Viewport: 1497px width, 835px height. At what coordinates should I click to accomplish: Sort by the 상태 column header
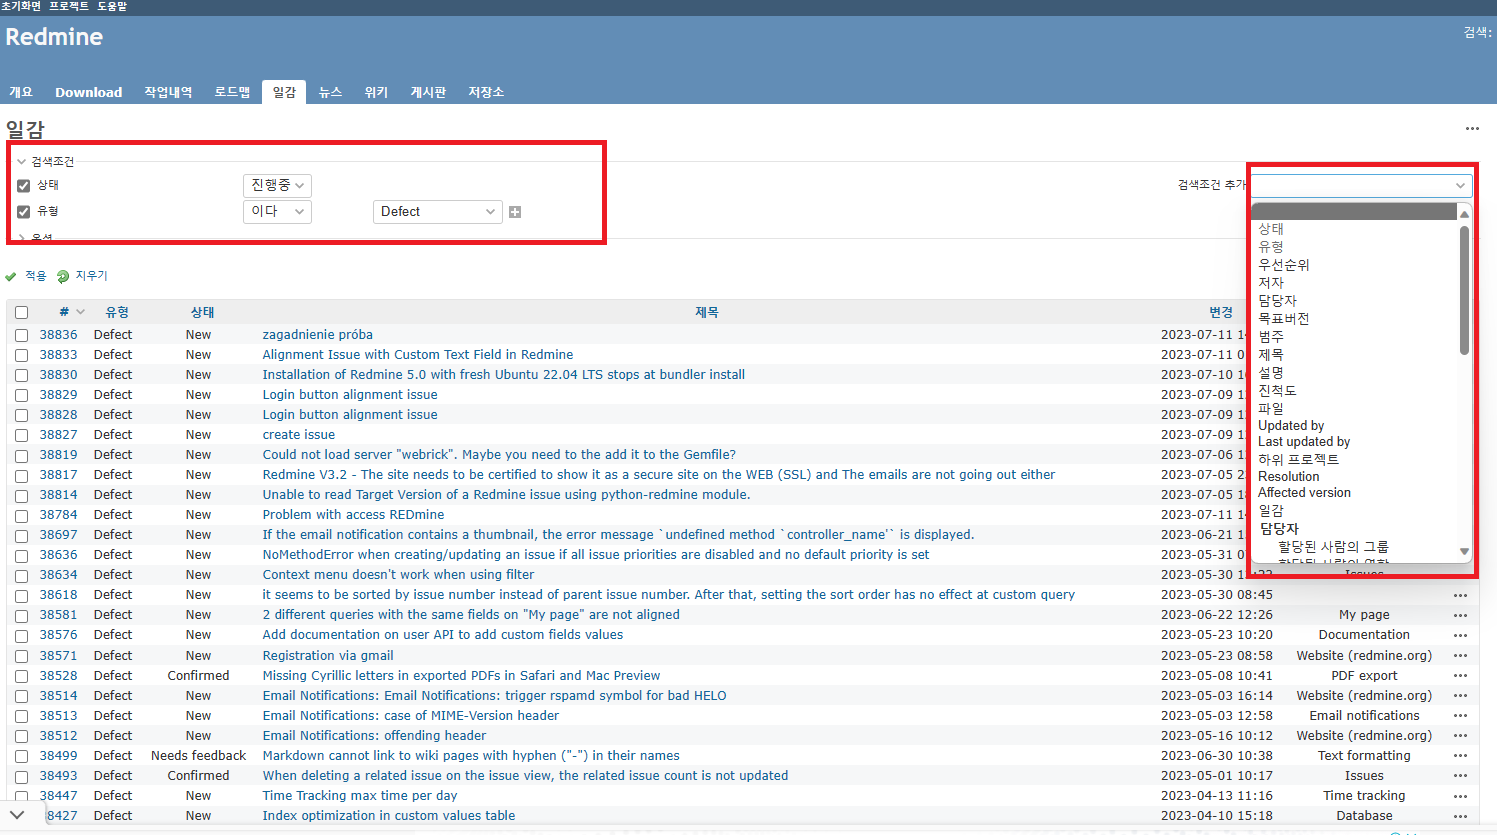[x=202, y=312]
